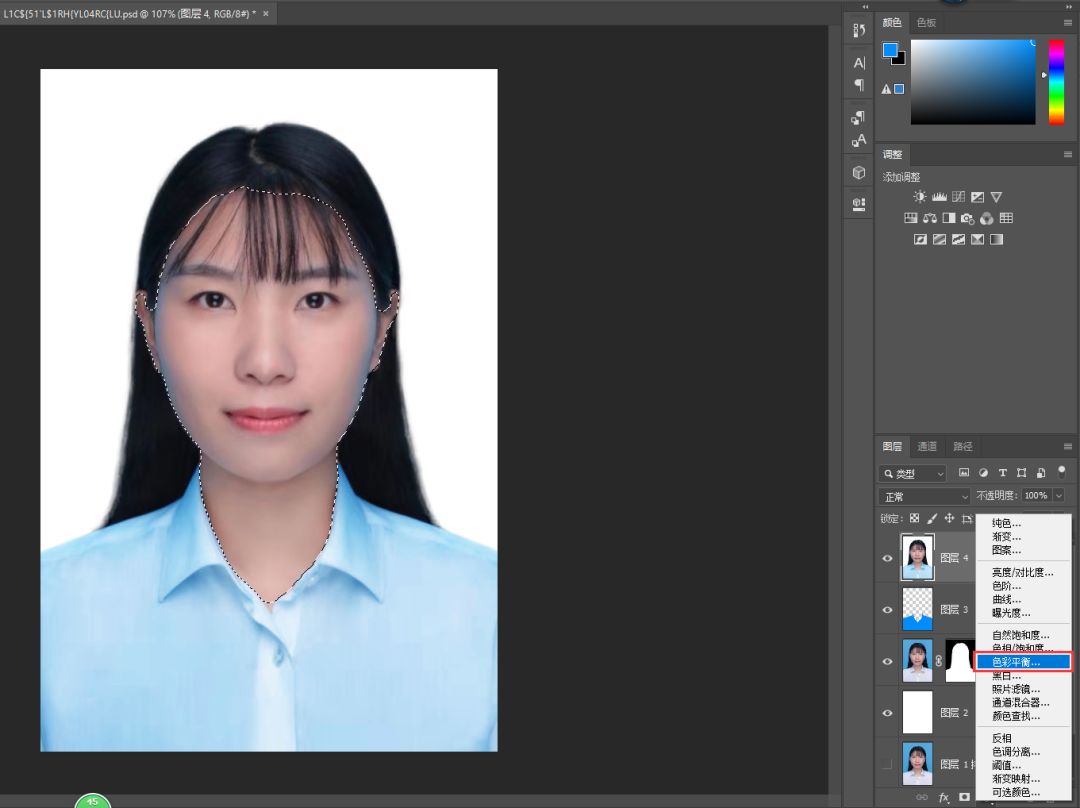Expand the opacity 不透明度 dropdown arrow
This screenshot has width=1080, height=808.
pyautogui.click(x=1058, y=496)
